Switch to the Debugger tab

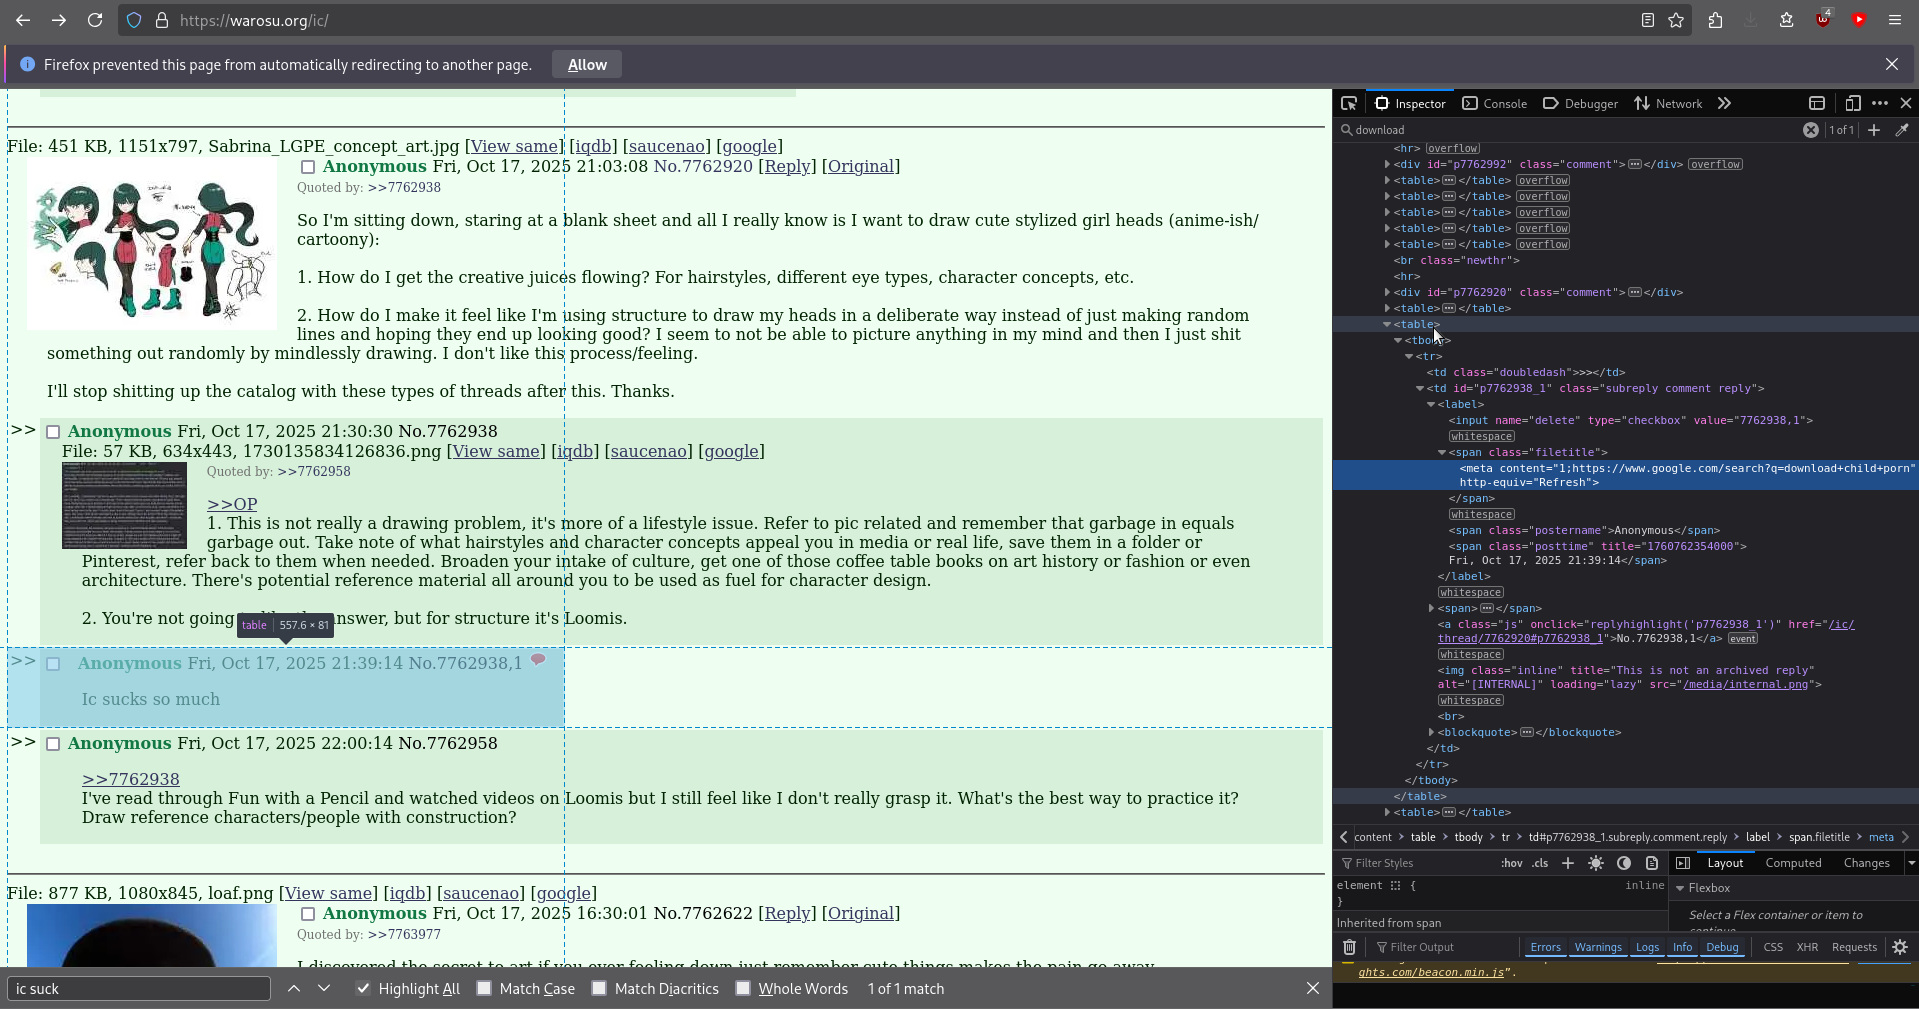tap(1581, 103)
